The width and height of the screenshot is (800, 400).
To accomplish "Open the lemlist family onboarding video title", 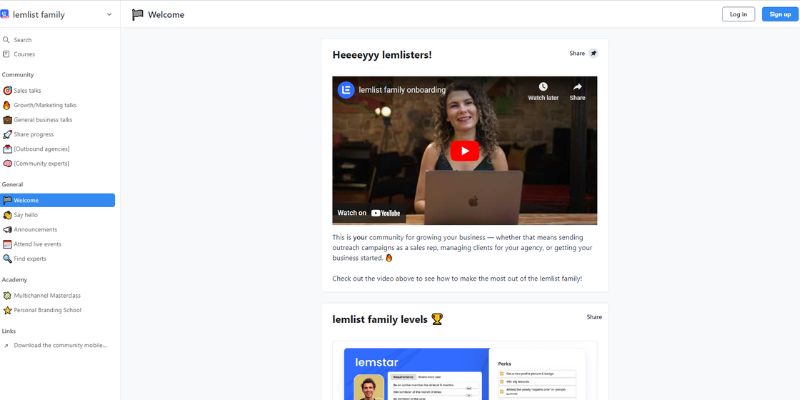I will coord(402,90).
